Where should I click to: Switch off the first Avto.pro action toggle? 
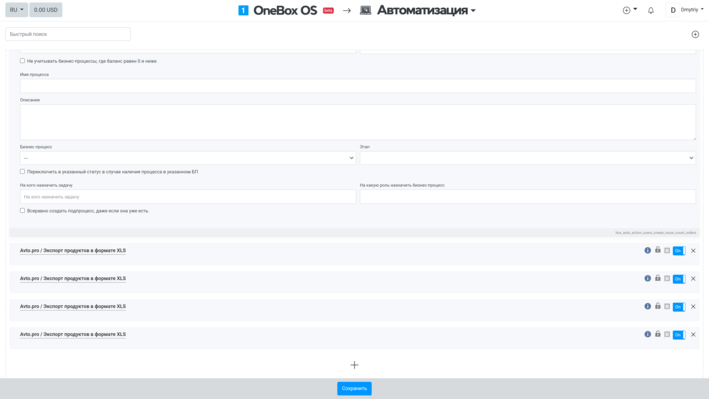679,251
